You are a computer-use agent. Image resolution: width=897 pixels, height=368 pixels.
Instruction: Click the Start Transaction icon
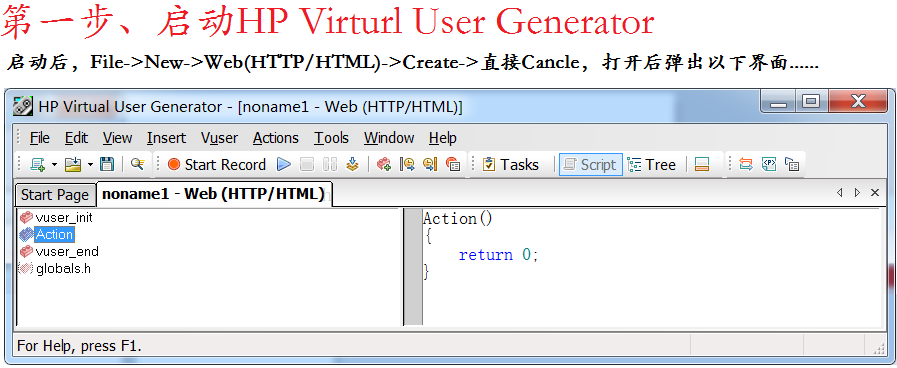tap(407, 165)
